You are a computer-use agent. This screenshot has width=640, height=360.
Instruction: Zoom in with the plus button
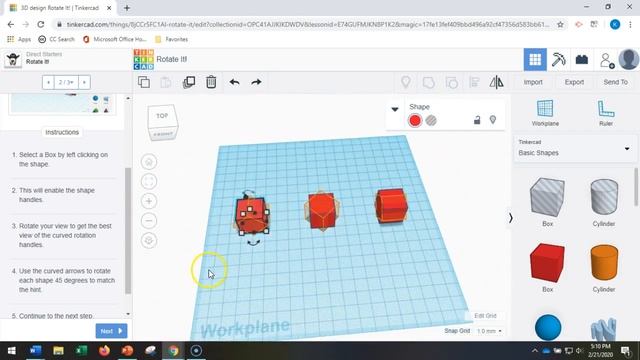[x=149, y=201]
